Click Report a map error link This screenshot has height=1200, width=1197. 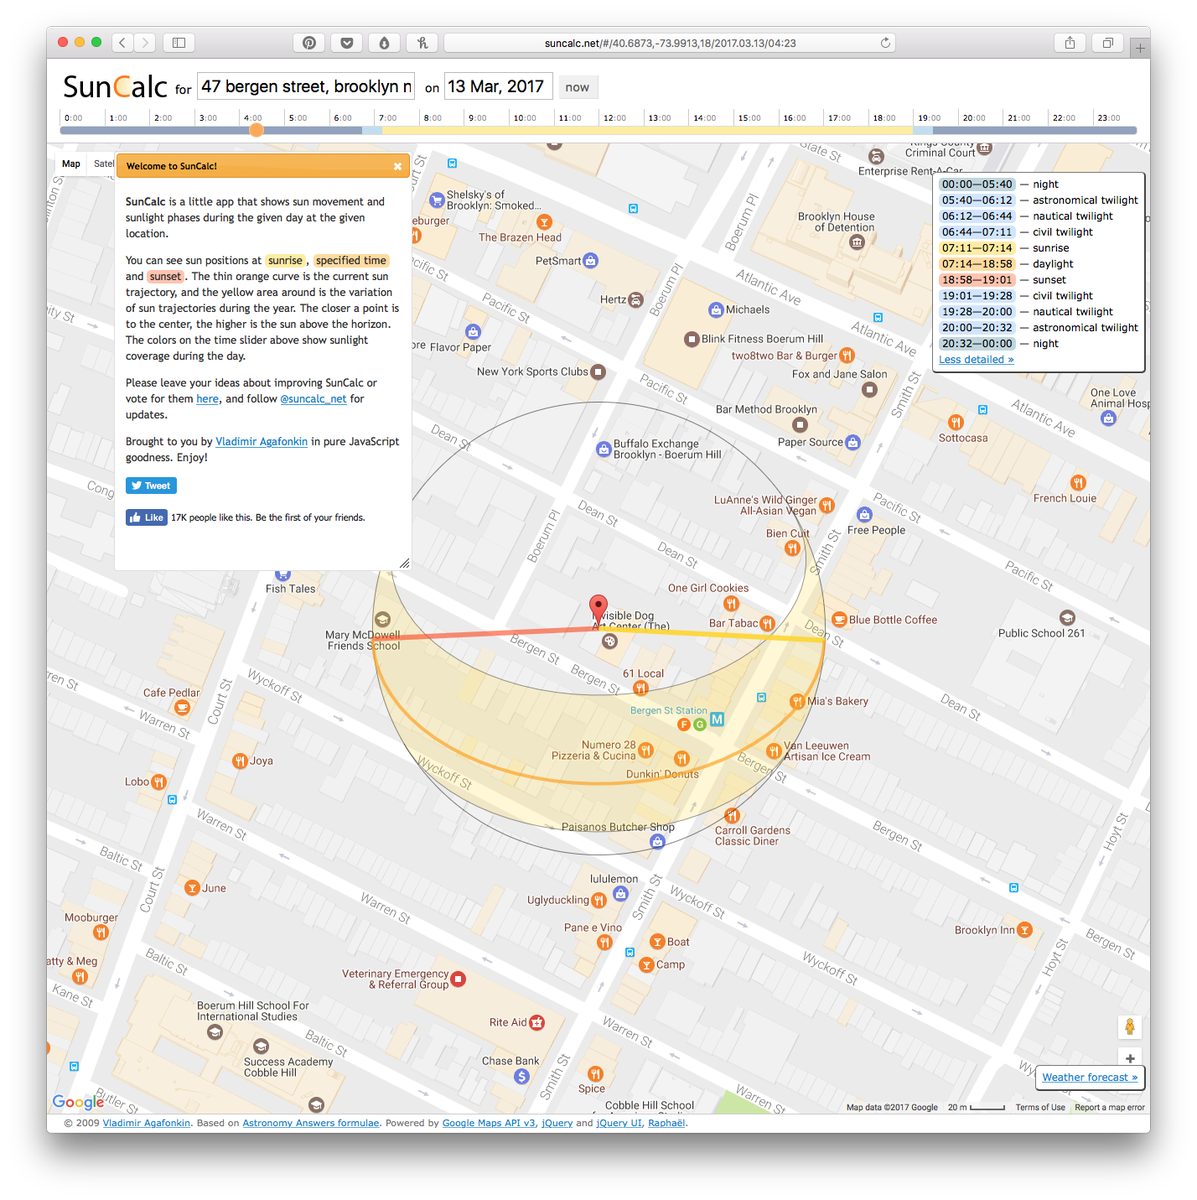point(1110,1107)
